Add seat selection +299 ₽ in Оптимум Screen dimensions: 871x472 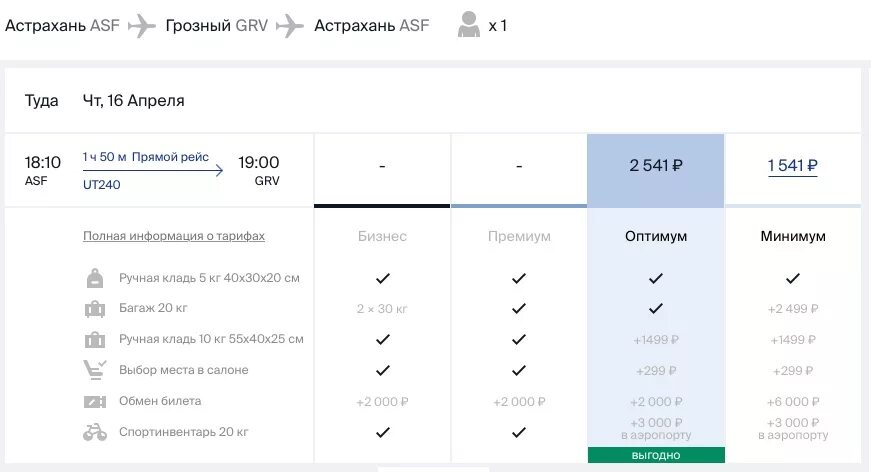coord(655,370)
